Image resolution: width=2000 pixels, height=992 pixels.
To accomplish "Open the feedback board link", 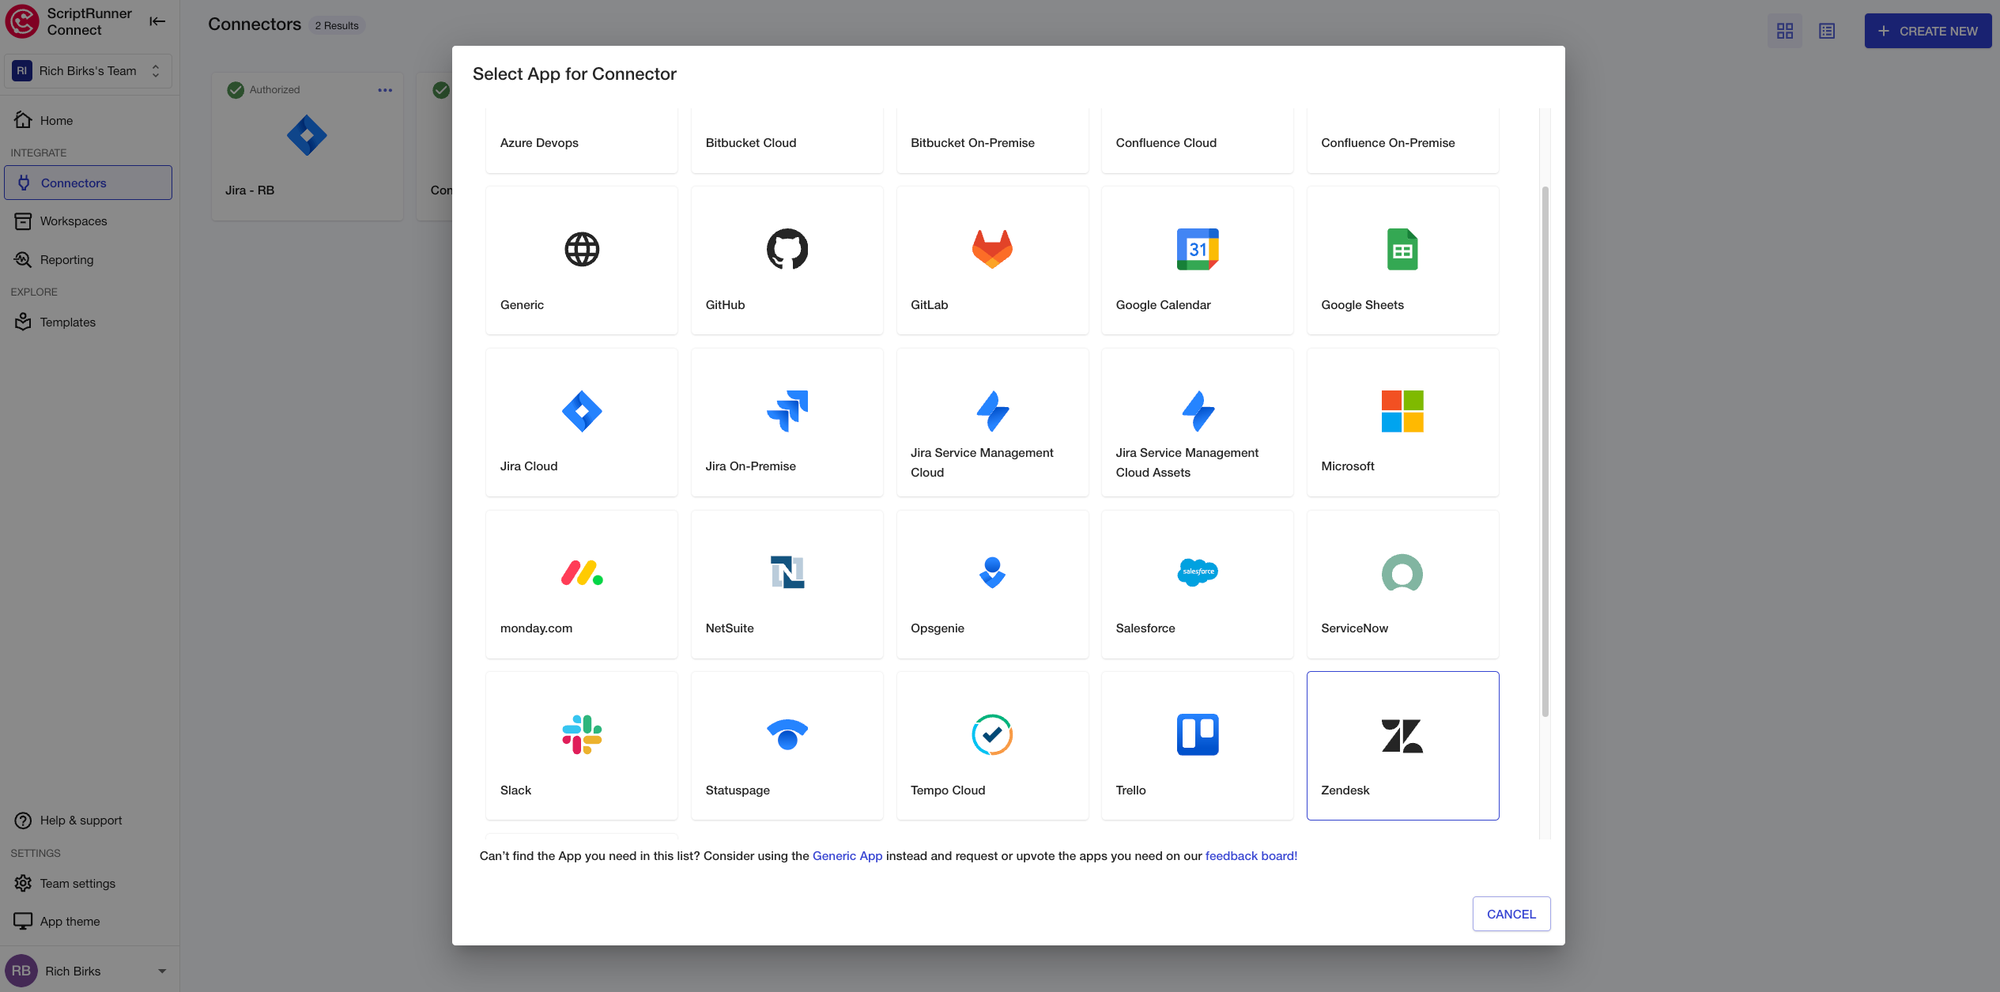I will [1251, 856].
